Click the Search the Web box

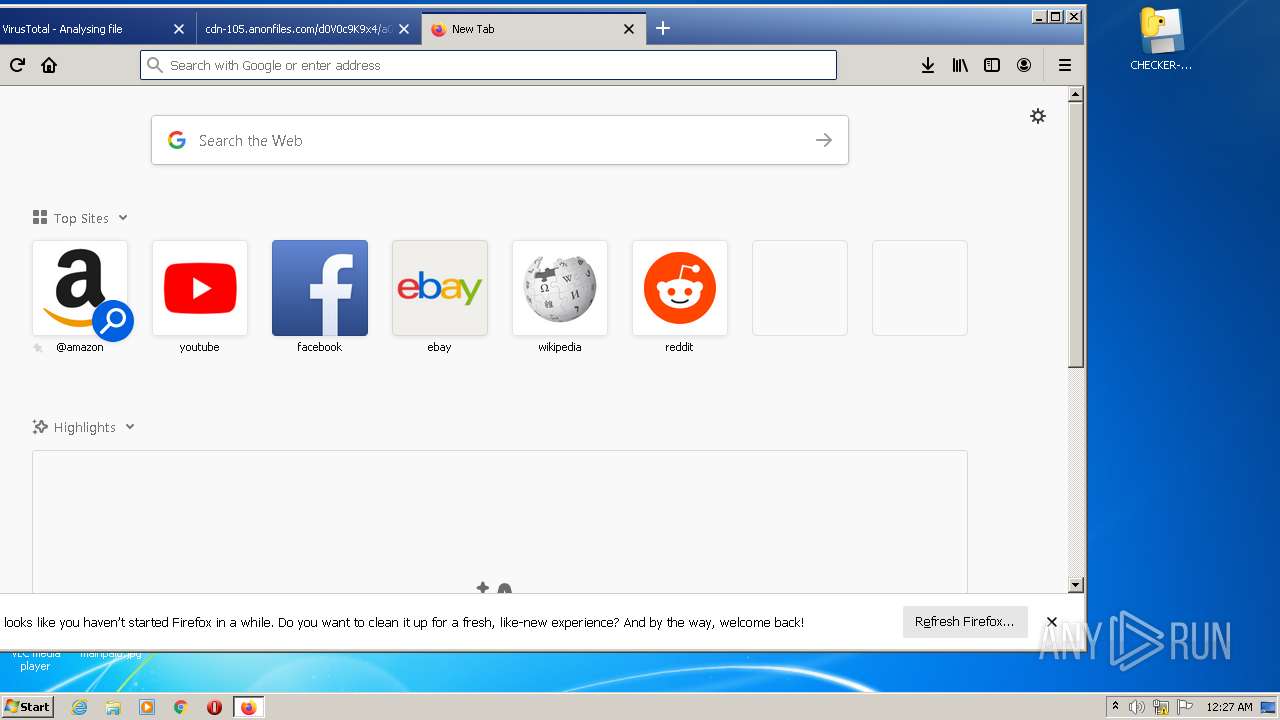click(500, 140)
